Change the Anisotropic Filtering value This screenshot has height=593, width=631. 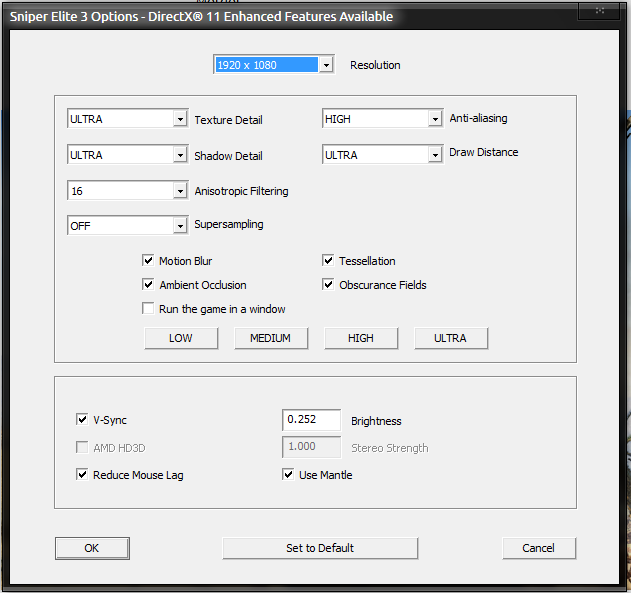tap(128, 190)
